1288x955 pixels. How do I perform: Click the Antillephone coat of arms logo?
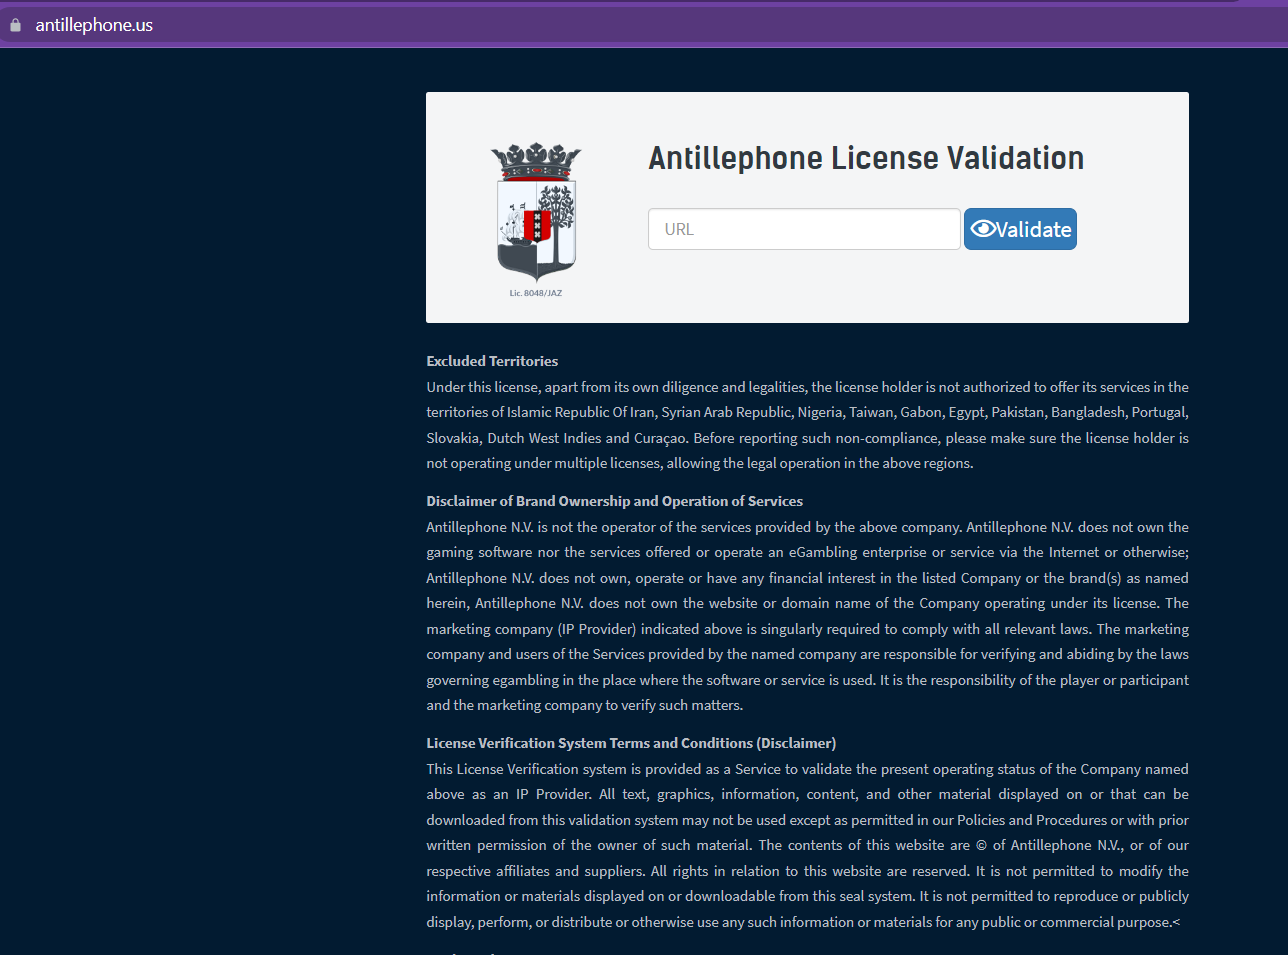(536, 212)
